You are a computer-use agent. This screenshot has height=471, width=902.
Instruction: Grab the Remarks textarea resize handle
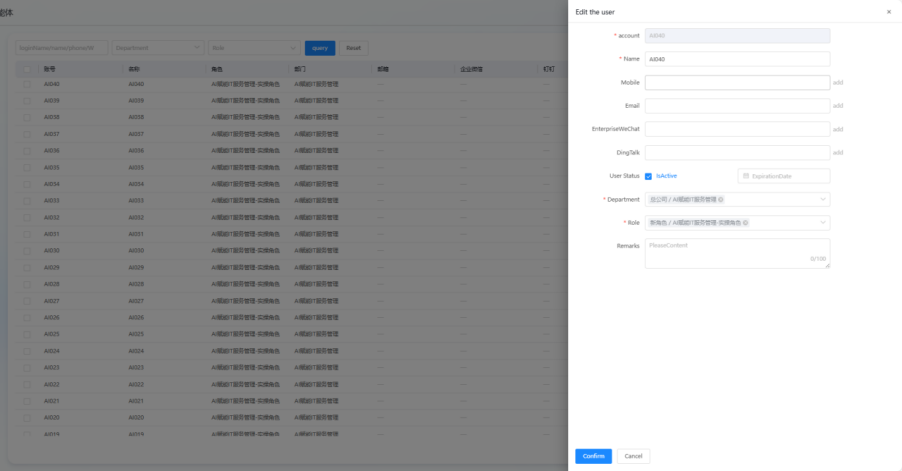827,266
